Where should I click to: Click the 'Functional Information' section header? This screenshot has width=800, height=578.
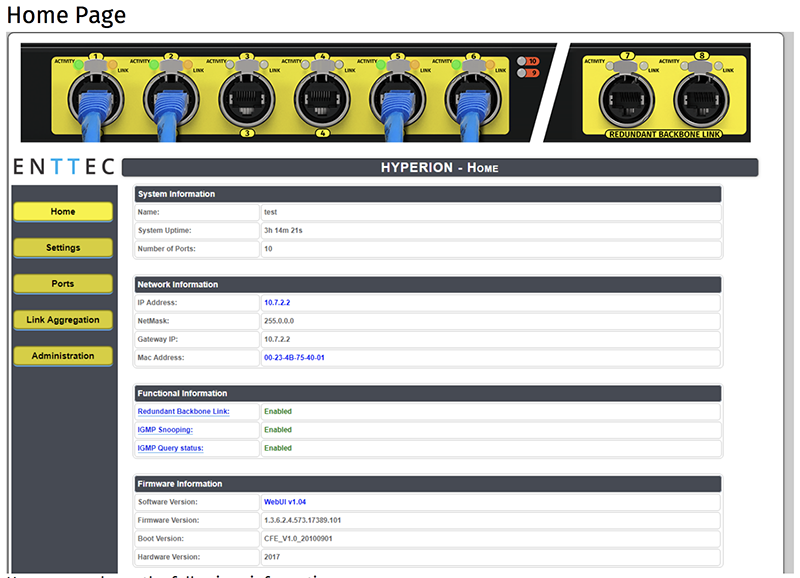click(x=428, y=393)
